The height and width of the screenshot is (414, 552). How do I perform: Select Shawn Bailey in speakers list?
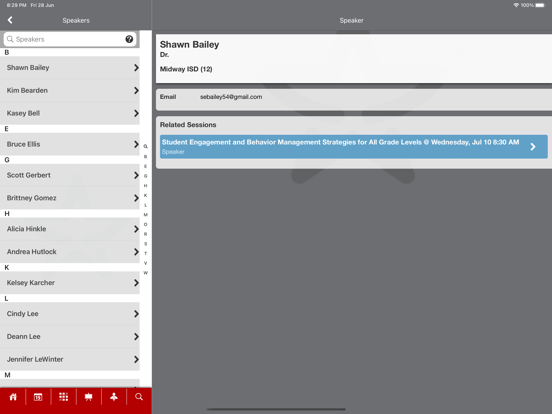(70, 68)
